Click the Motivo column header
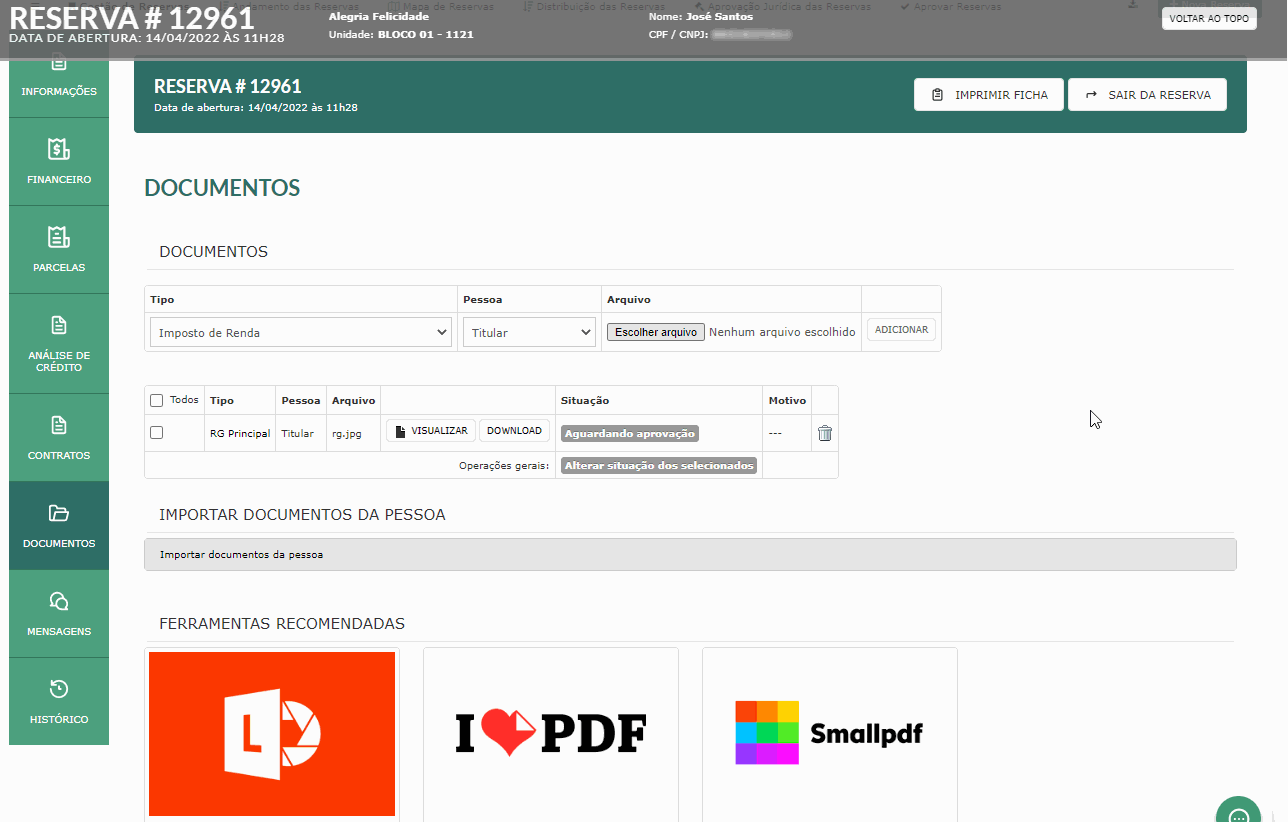1288x822 pixels. [x=787, y=401]
